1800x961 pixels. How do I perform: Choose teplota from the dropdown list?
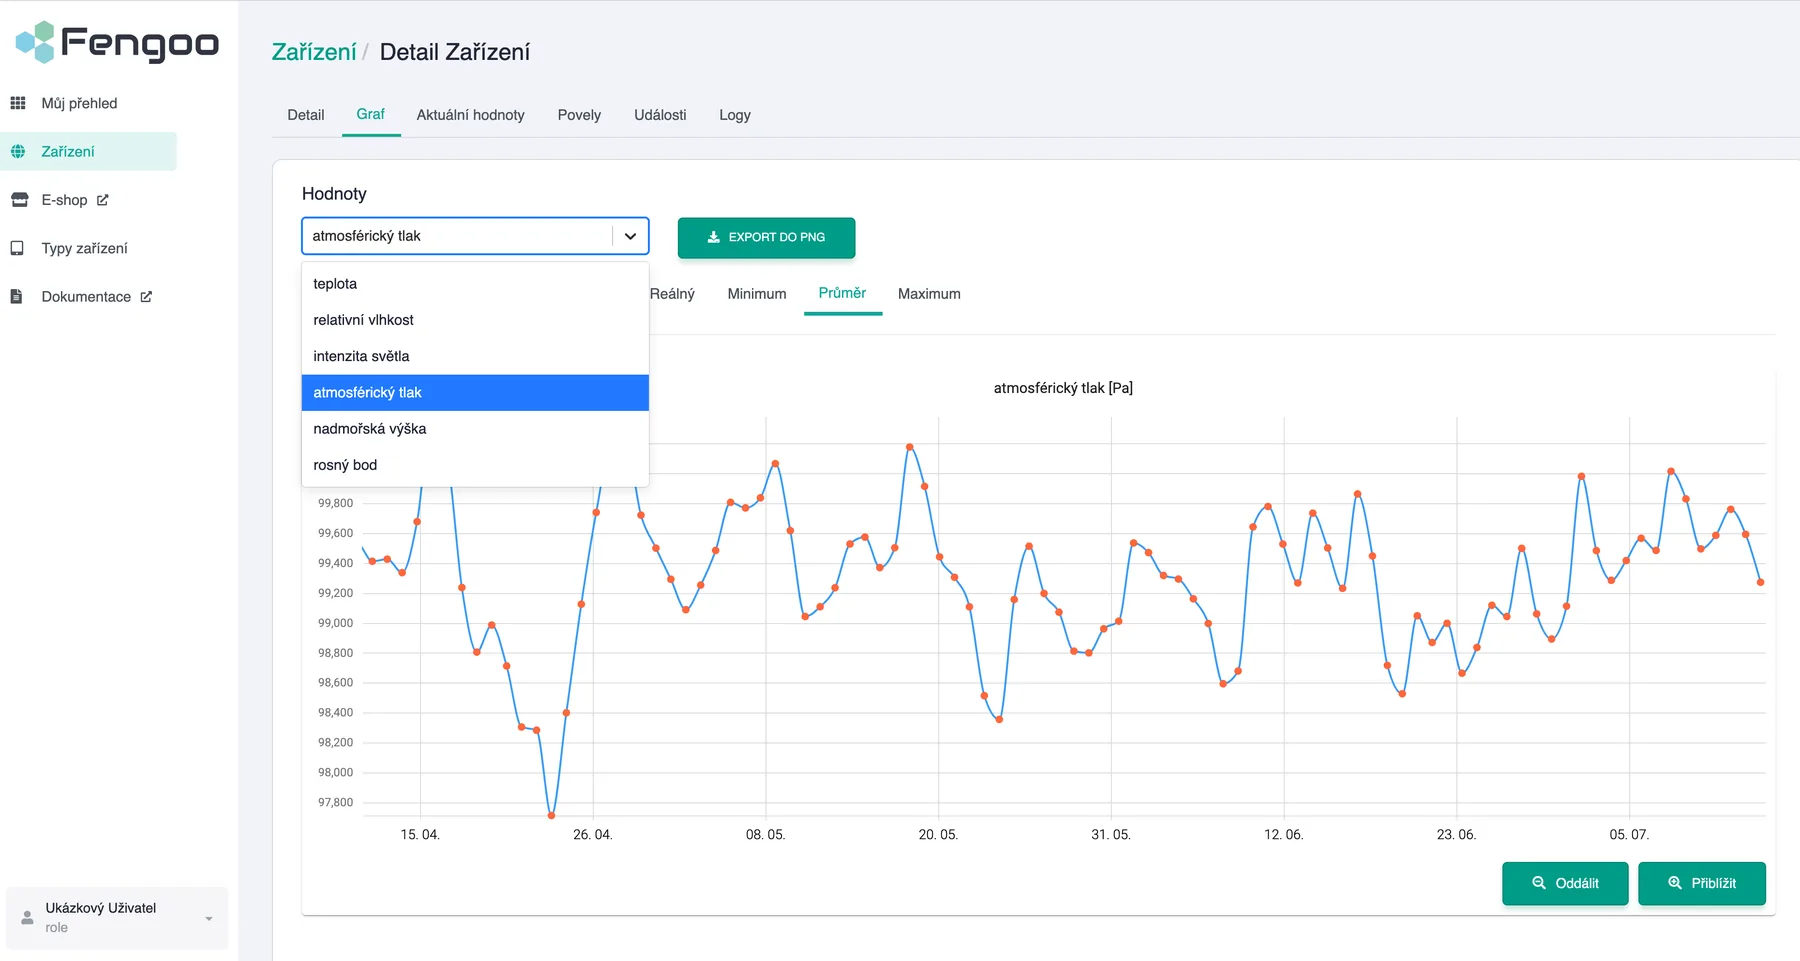point(475,284)
